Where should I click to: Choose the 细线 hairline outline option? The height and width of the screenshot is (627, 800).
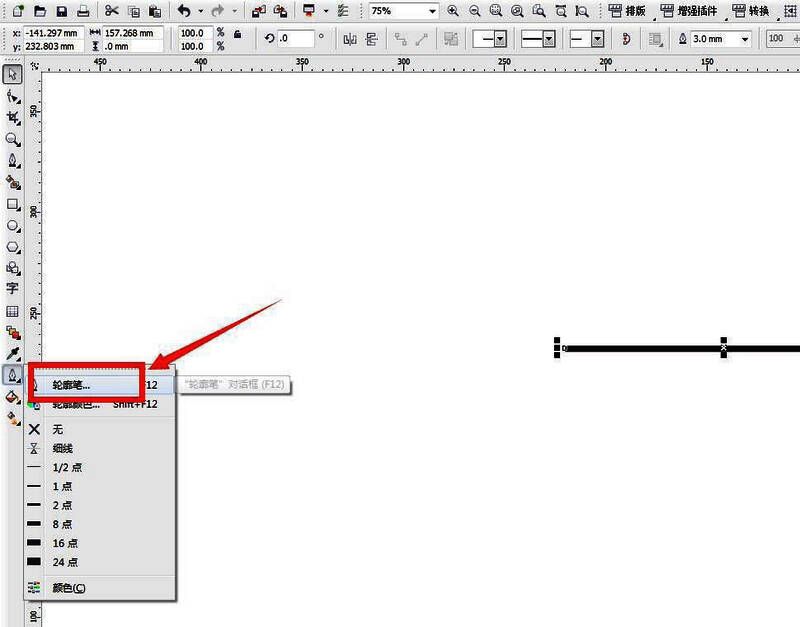[x=62, y=448]
